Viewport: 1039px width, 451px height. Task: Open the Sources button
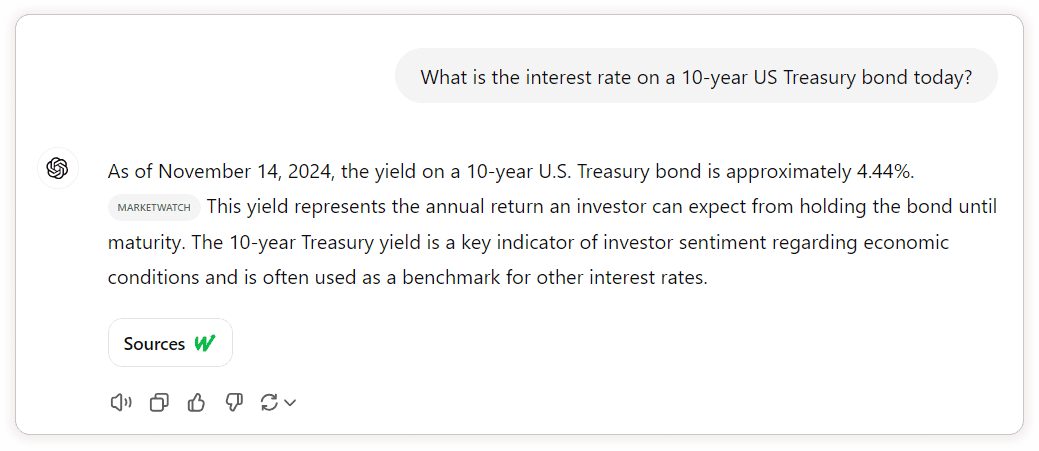click(170, 343)
